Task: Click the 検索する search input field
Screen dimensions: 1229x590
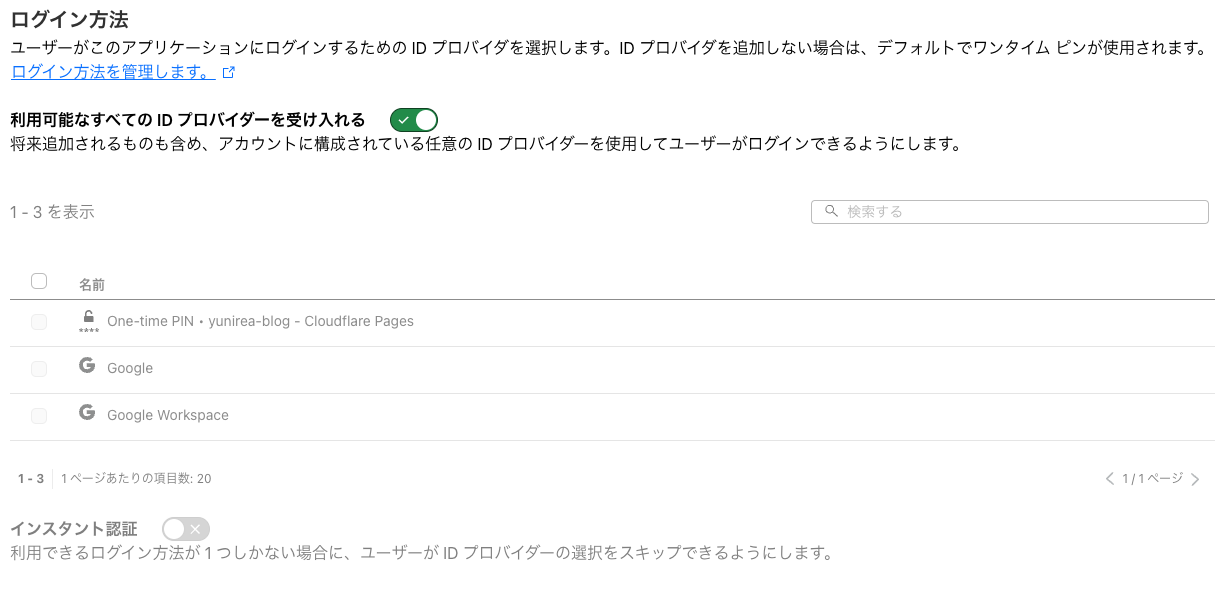Action: [x=1020, y=212]
